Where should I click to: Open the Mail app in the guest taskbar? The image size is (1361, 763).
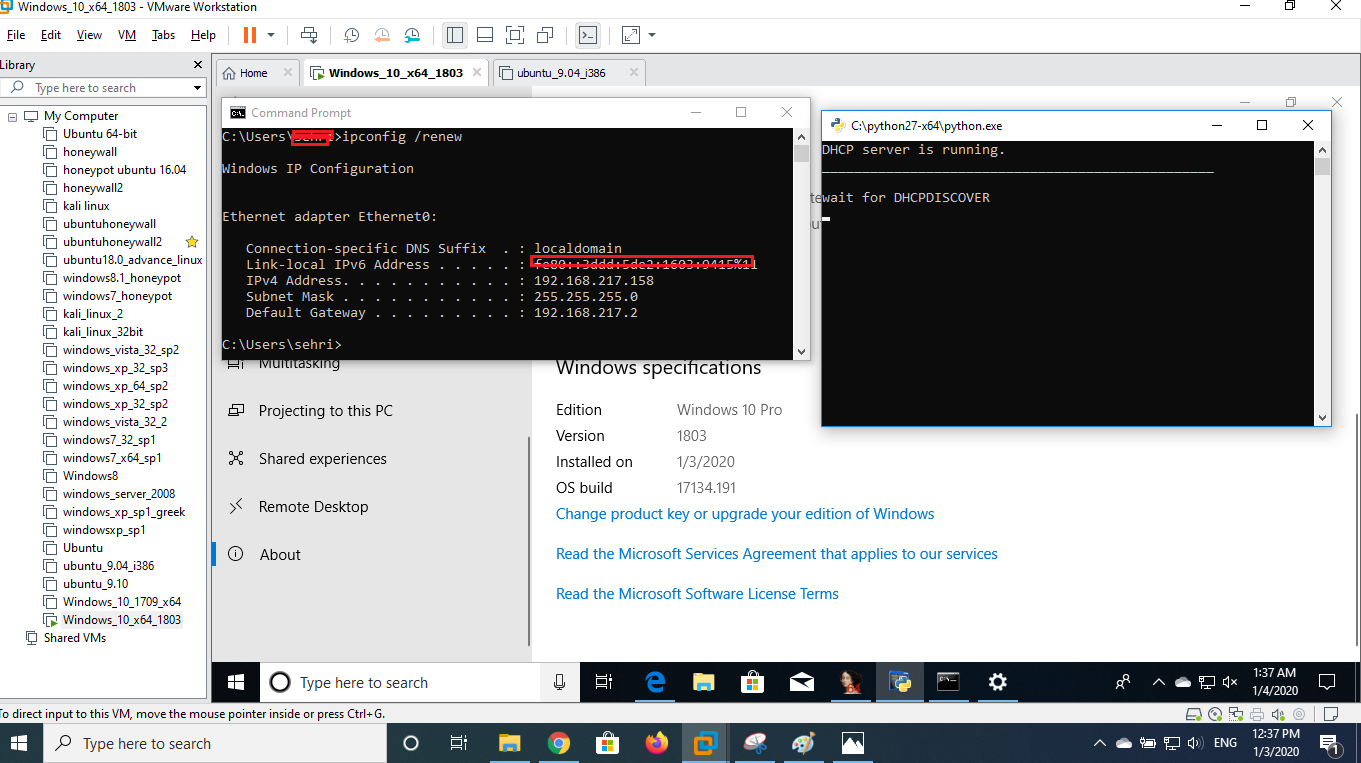coord(801,682)
